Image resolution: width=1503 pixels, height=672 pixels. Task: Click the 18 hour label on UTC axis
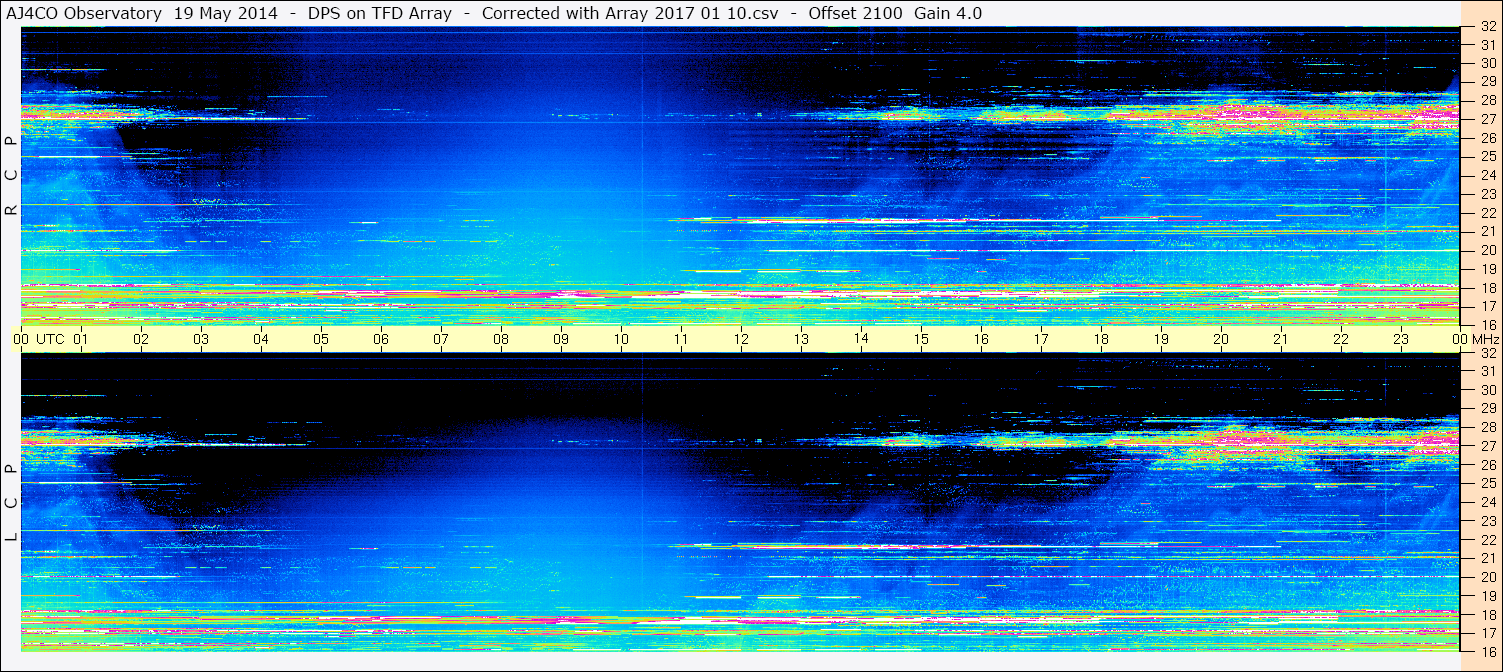[x=1101, y=340]
